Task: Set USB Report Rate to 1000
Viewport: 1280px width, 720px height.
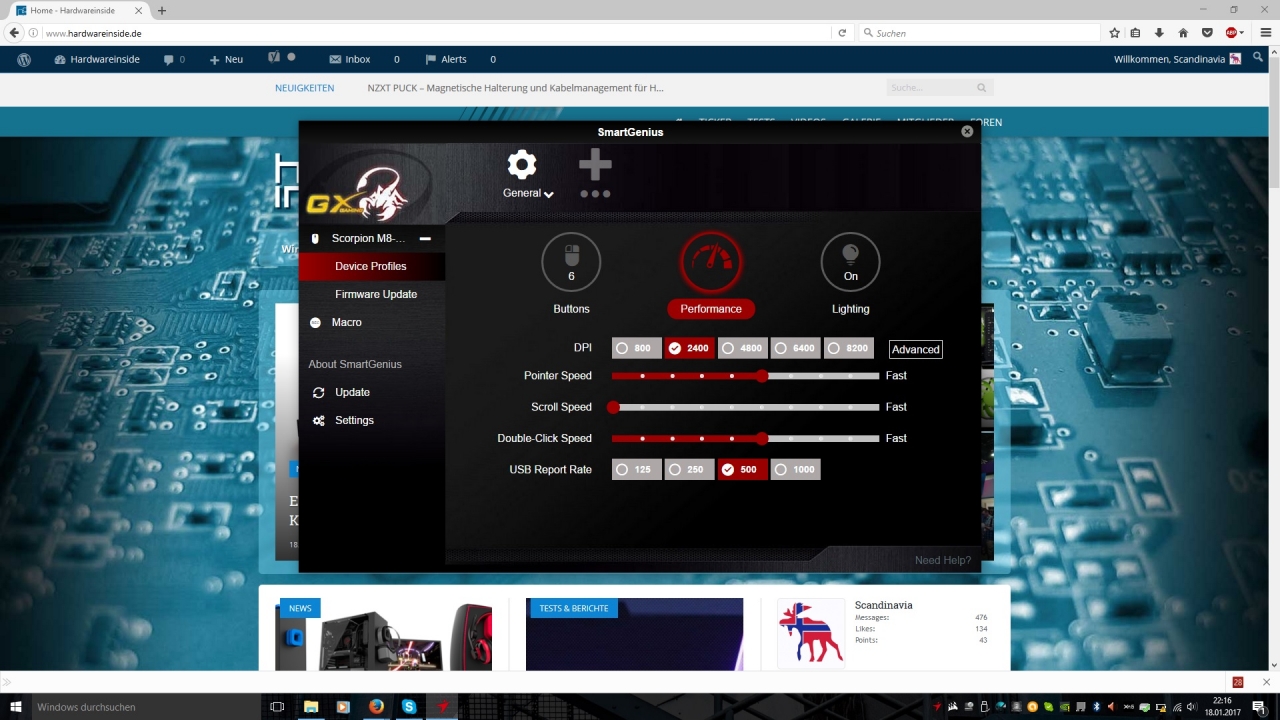Action: [x=795, y=469]
